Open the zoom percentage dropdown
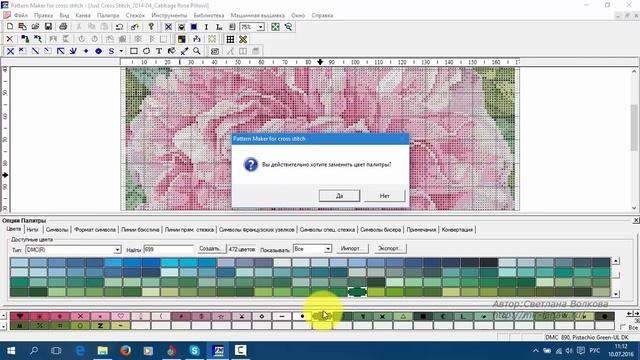This screenshot has width=640, height=360. [260, 27]
